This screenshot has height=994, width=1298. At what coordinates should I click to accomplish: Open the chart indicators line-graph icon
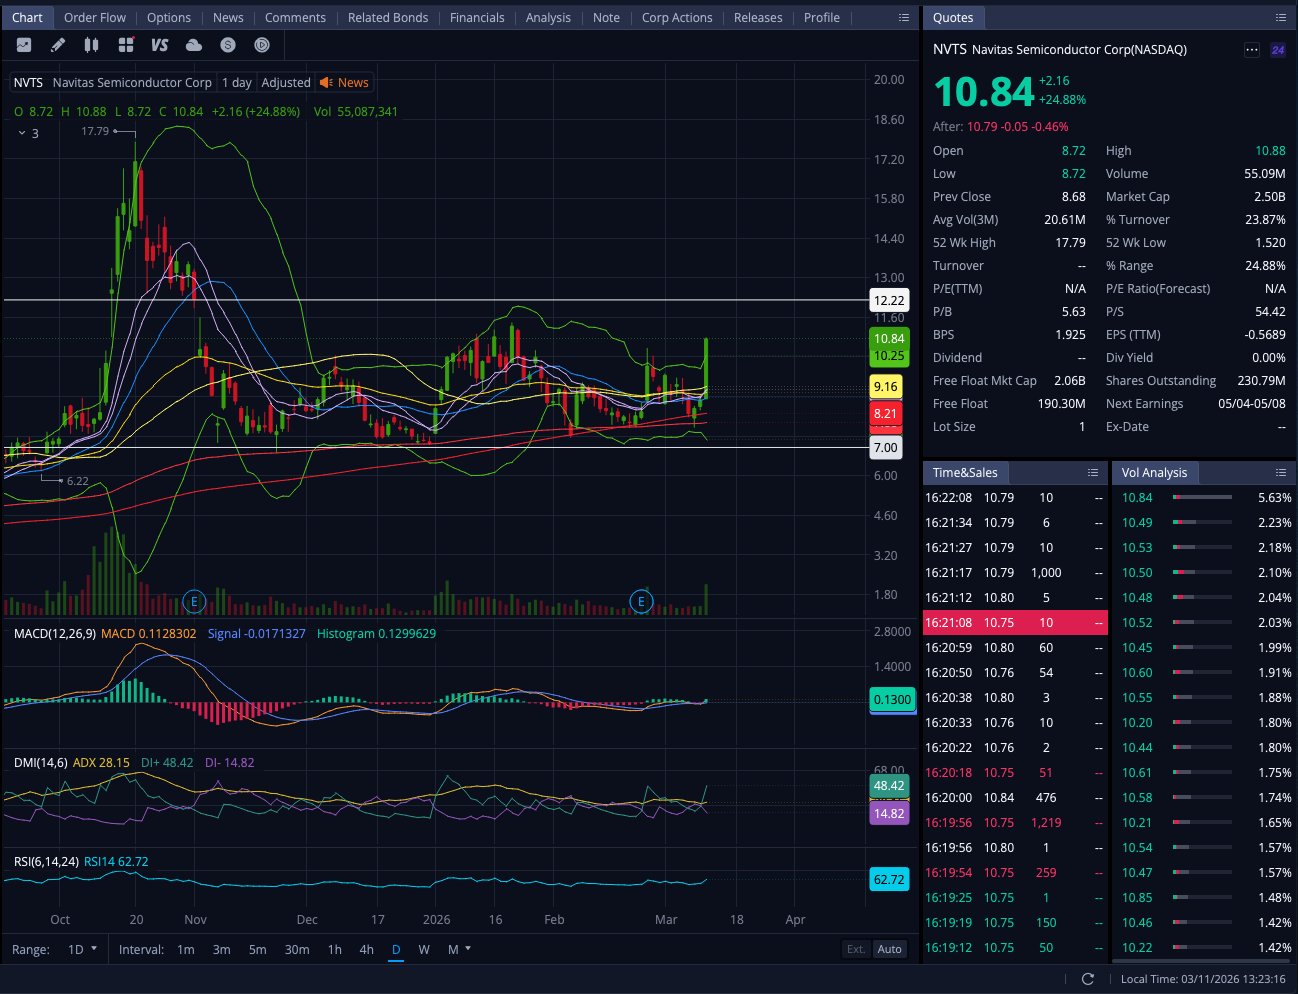click(24, 45)
